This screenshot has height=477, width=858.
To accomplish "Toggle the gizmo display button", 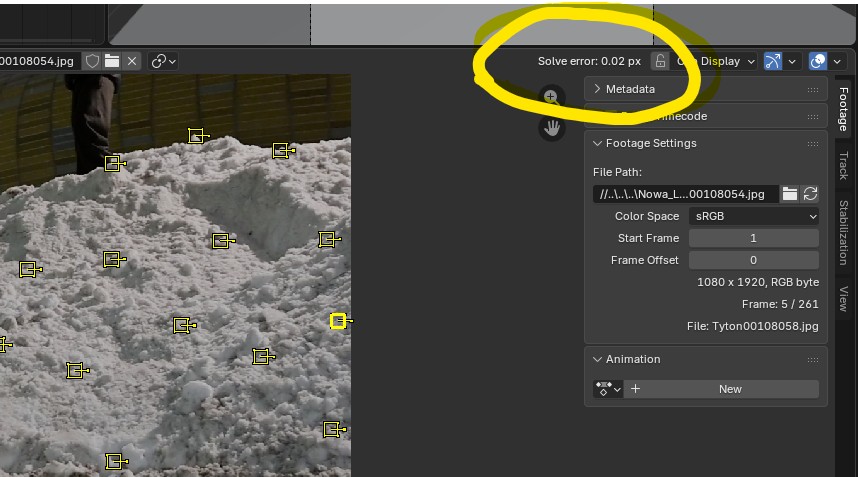I will coord(773,61).
